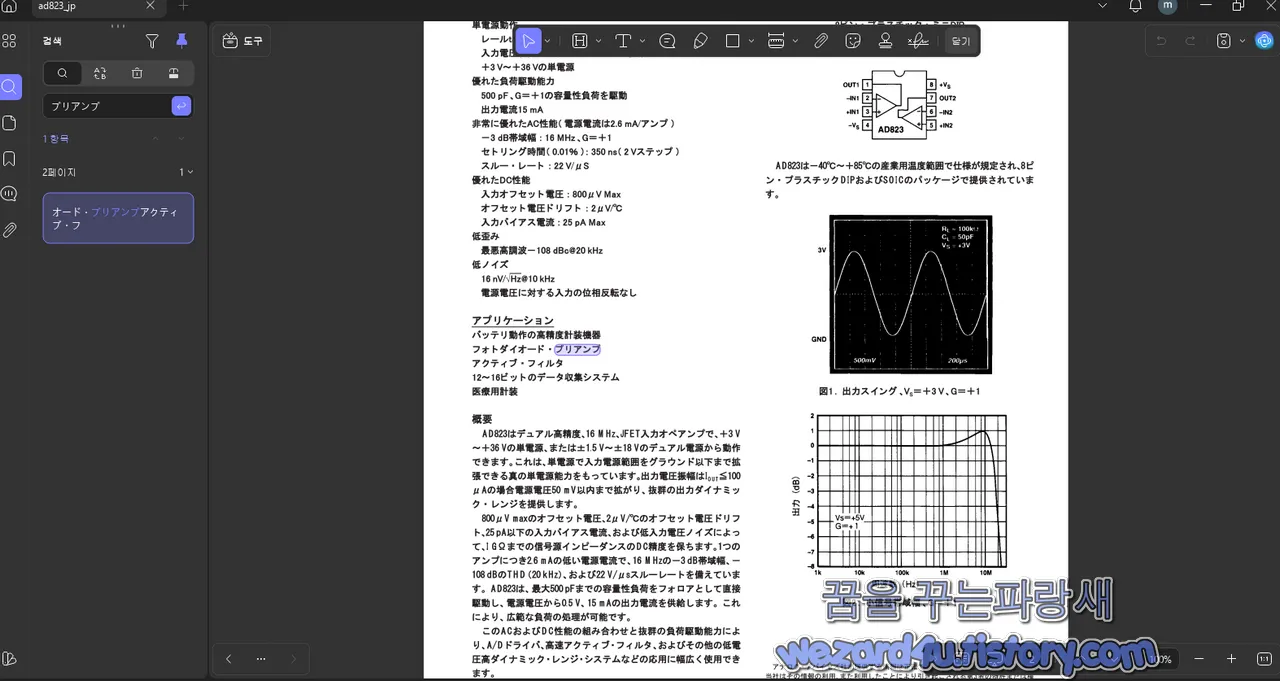This screenshot has height=681, width=1280.
Task: Open the tab list chevron in title bar
Action: tap(1104, 6)
